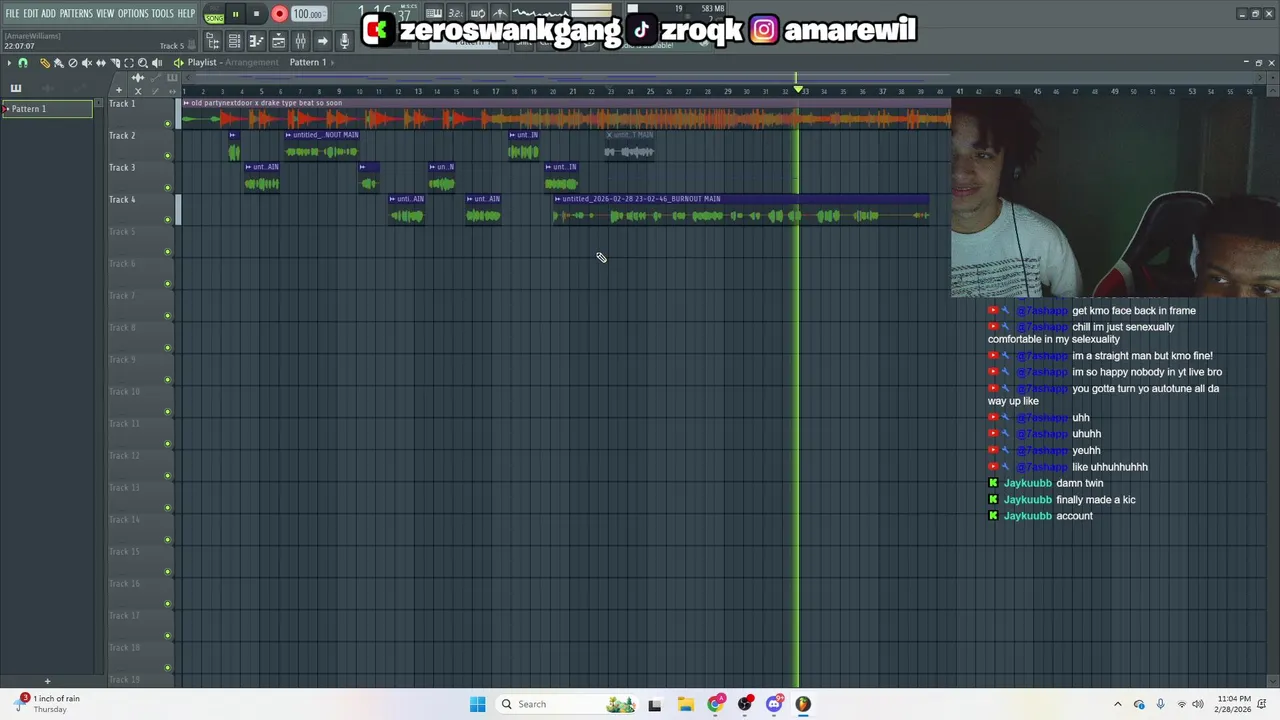1280x720 pixels.
Task: Toggle mute on Track 15
Action: tap(168, 572)
